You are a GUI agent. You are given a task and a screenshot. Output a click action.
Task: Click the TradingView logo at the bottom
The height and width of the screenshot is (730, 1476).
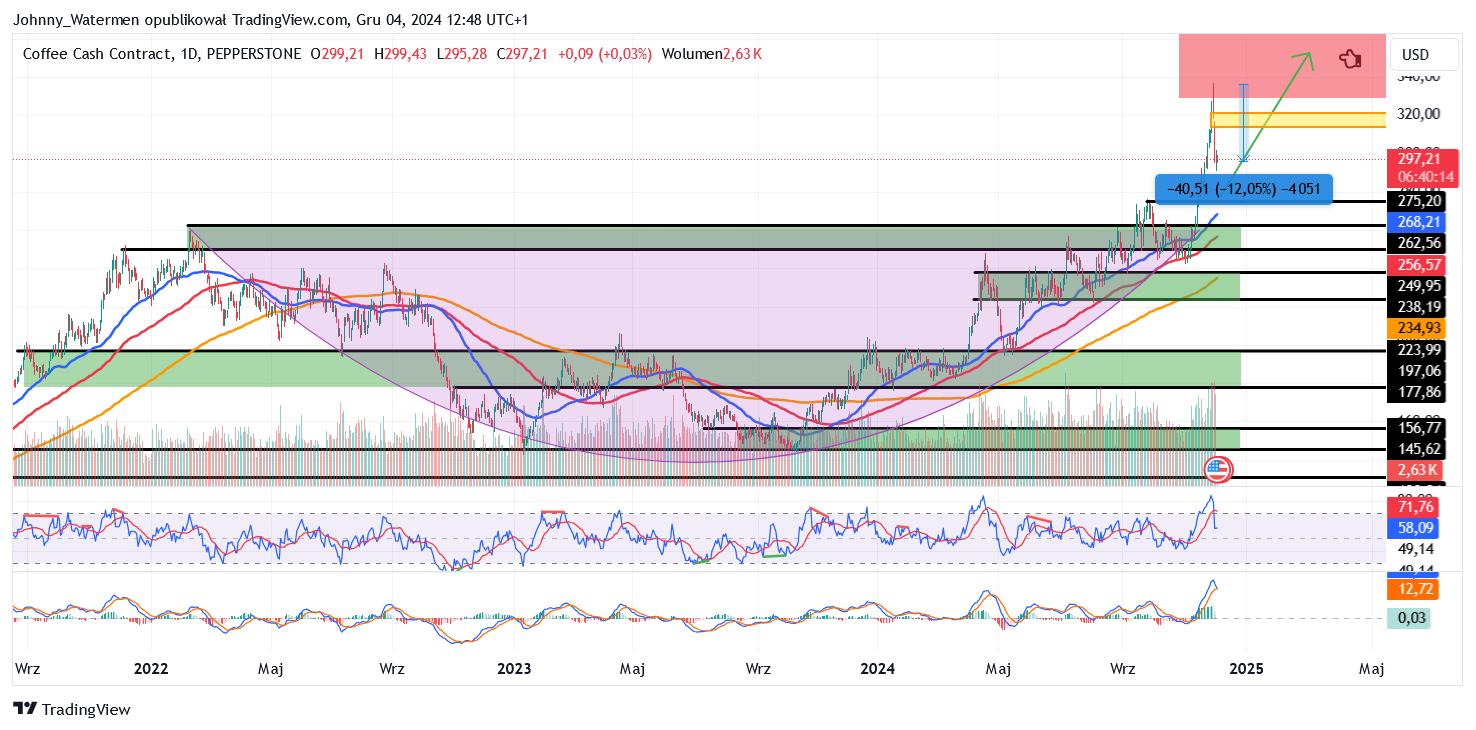72,709
